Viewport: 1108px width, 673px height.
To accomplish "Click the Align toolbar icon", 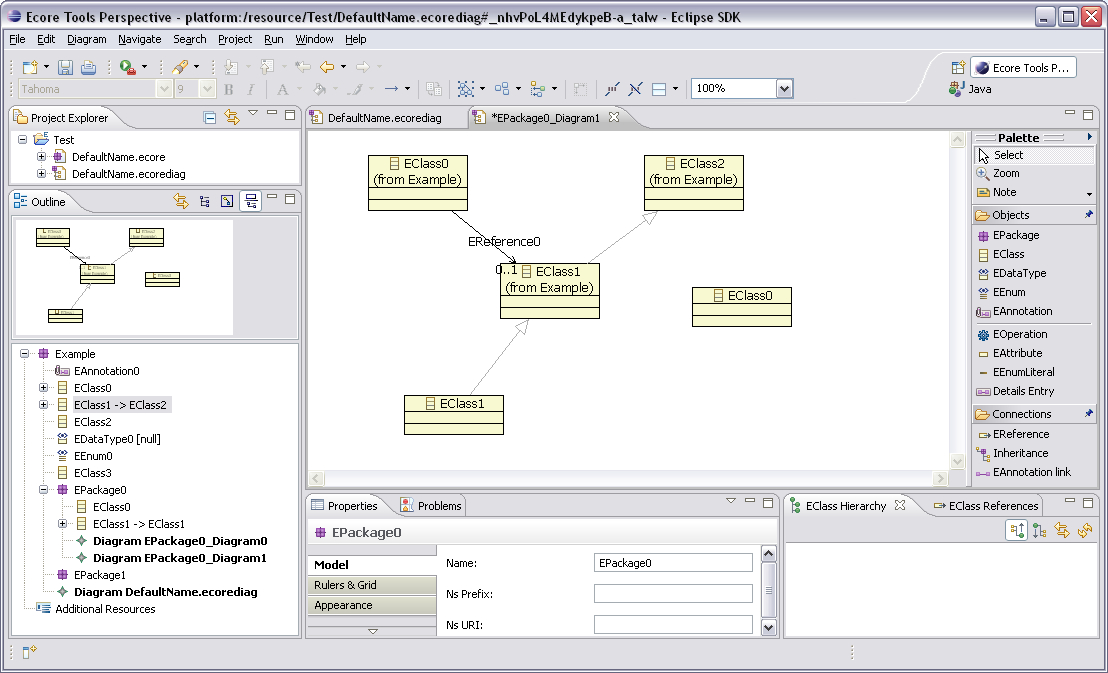I will click(x=538, y=88).
